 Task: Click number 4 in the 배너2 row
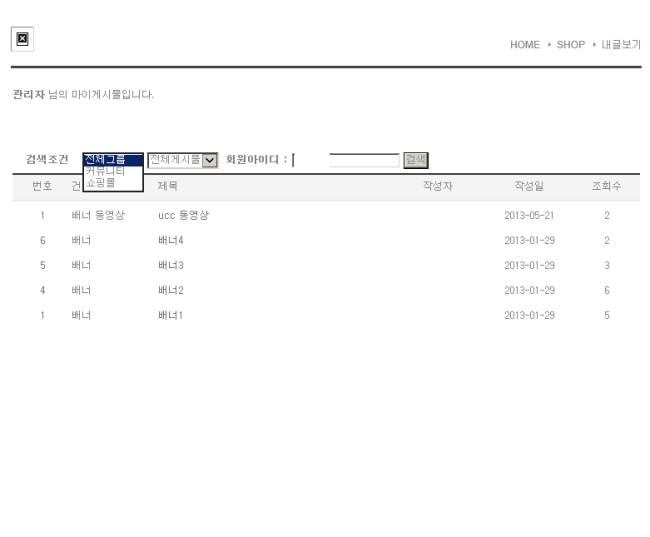43,290
